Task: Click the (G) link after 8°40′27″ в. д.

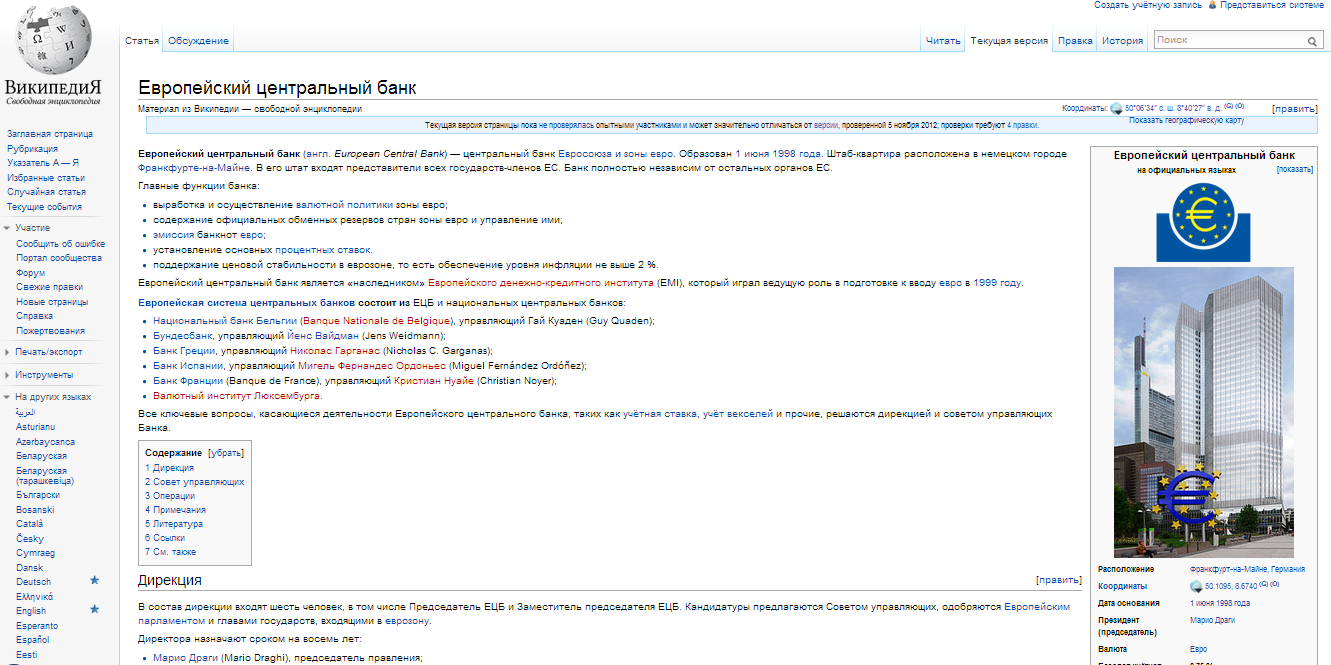Action: (1227, 106)
